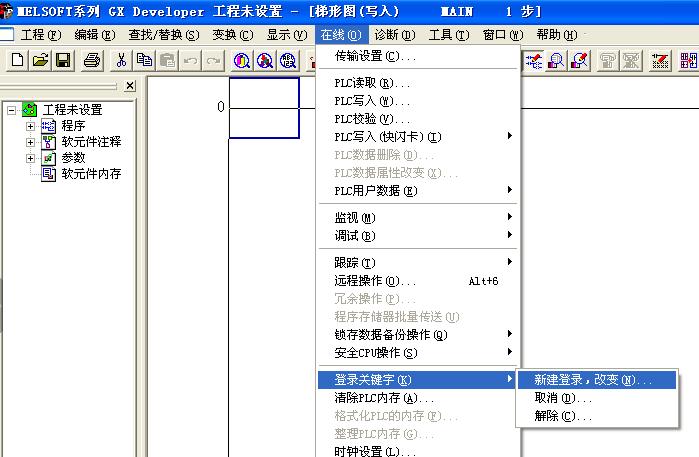Click the Copy toolbar icon
Viewport: 699px width, 457px height.
pos(145,61)
